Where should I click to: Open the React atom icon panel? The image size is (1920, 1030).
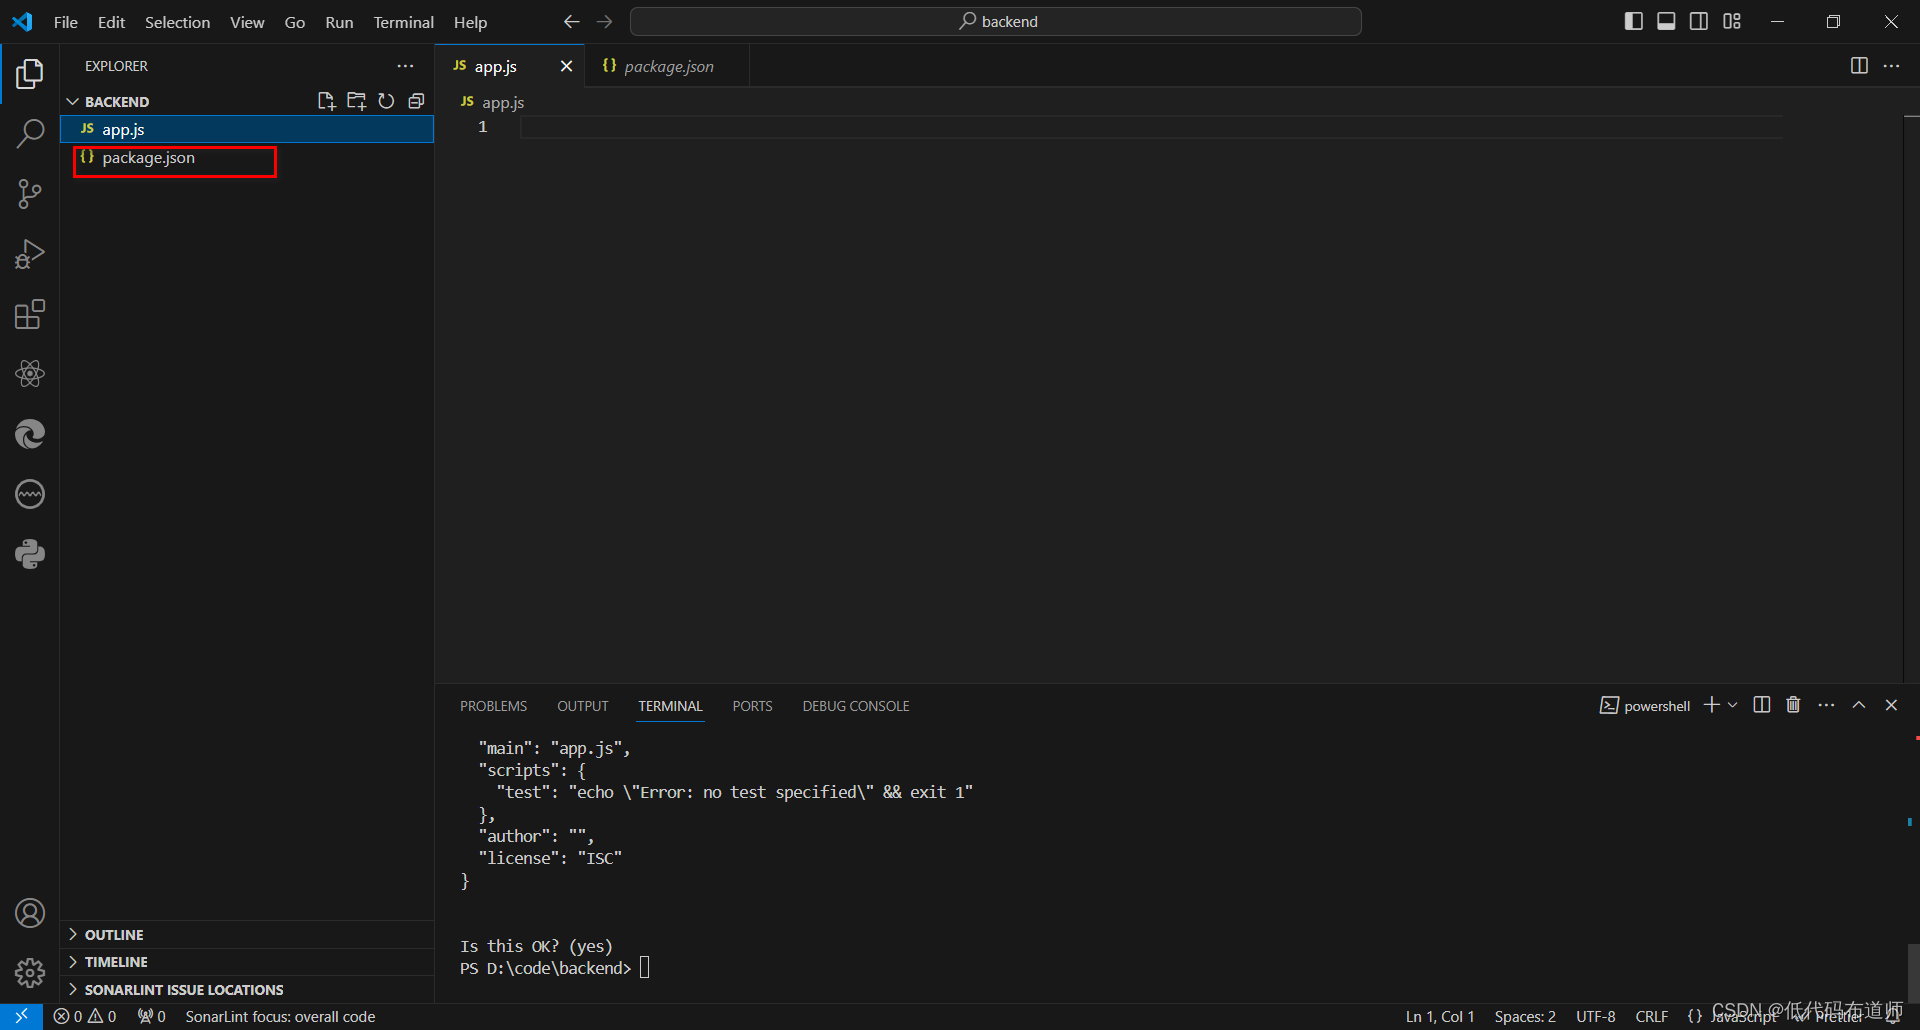pyautogui.click(x=30, y=374)
